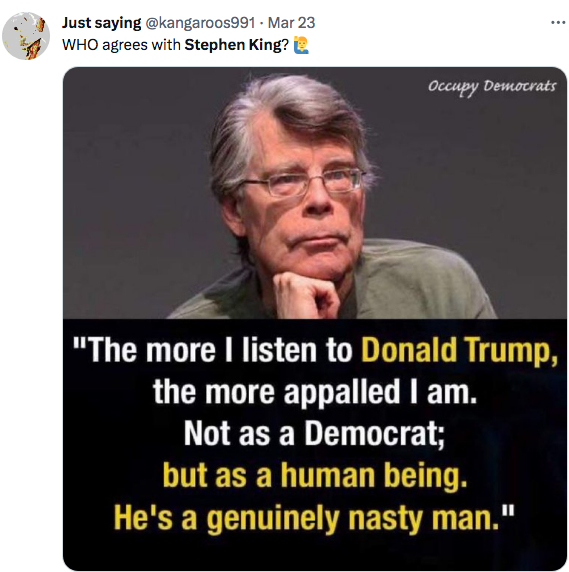This screenshot has height=572, width=569.
Task: Click 'the more appalled I am.' line
Action: [x=315, y=392]
